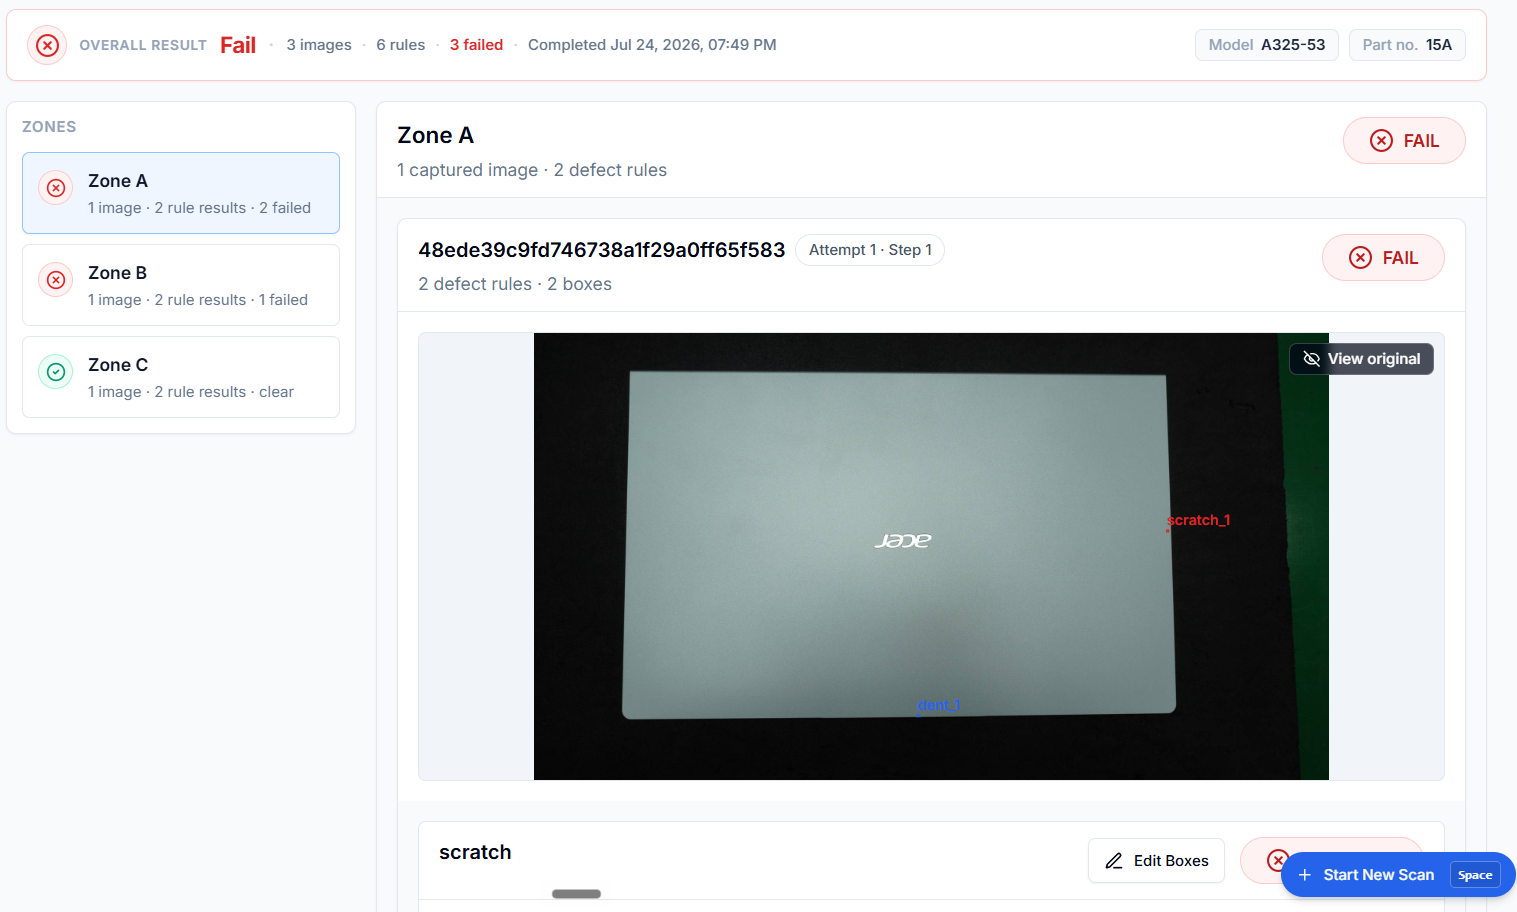Click the image card FAIL badge
Screen dimensions: 1517x912
point(1383,258)
